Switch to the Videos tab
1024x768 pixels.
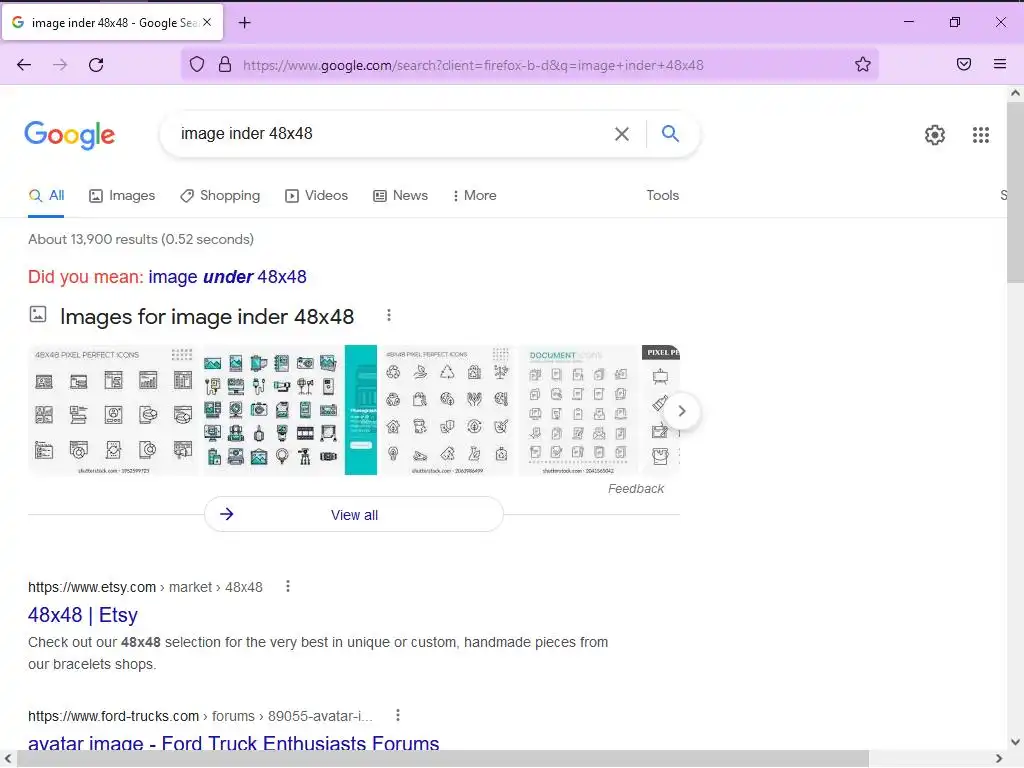(x=317, y=195)
